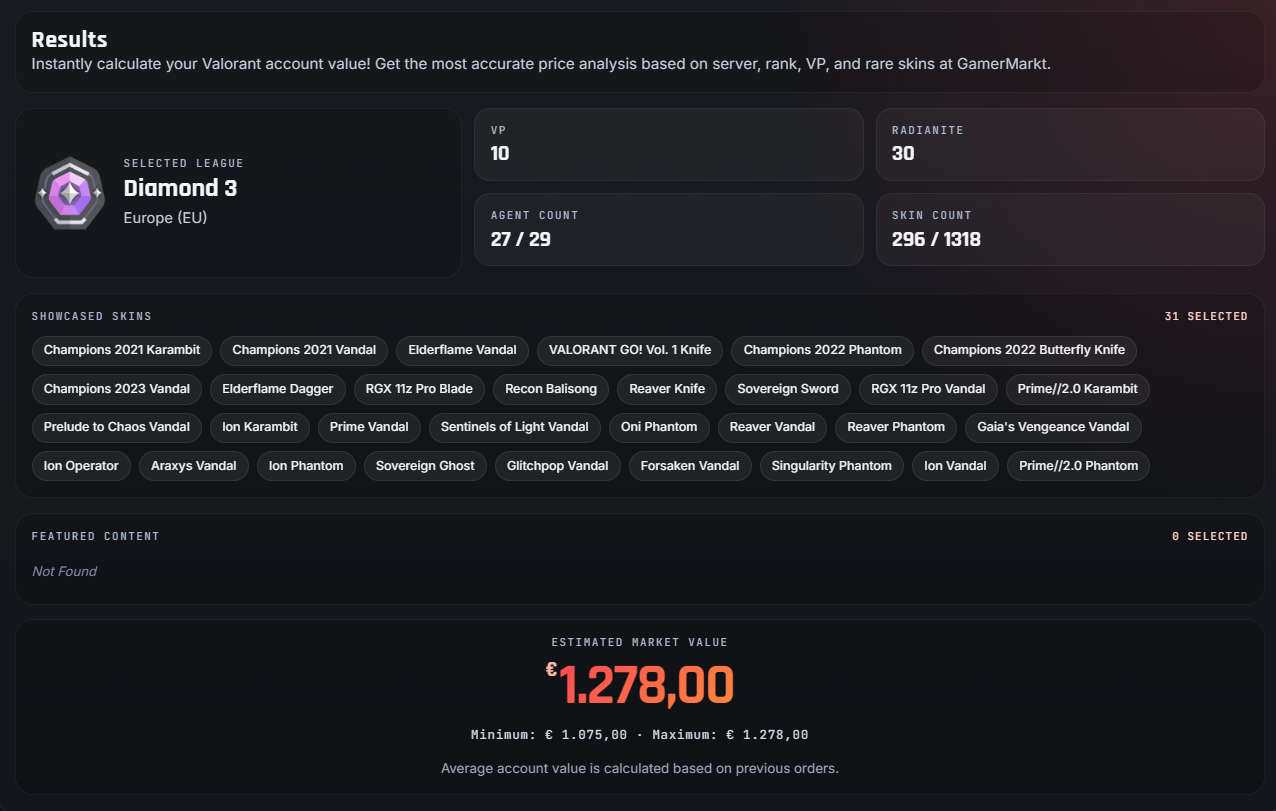
Task: Click the GamerMarkt description sentence
Action: point(541,64)
